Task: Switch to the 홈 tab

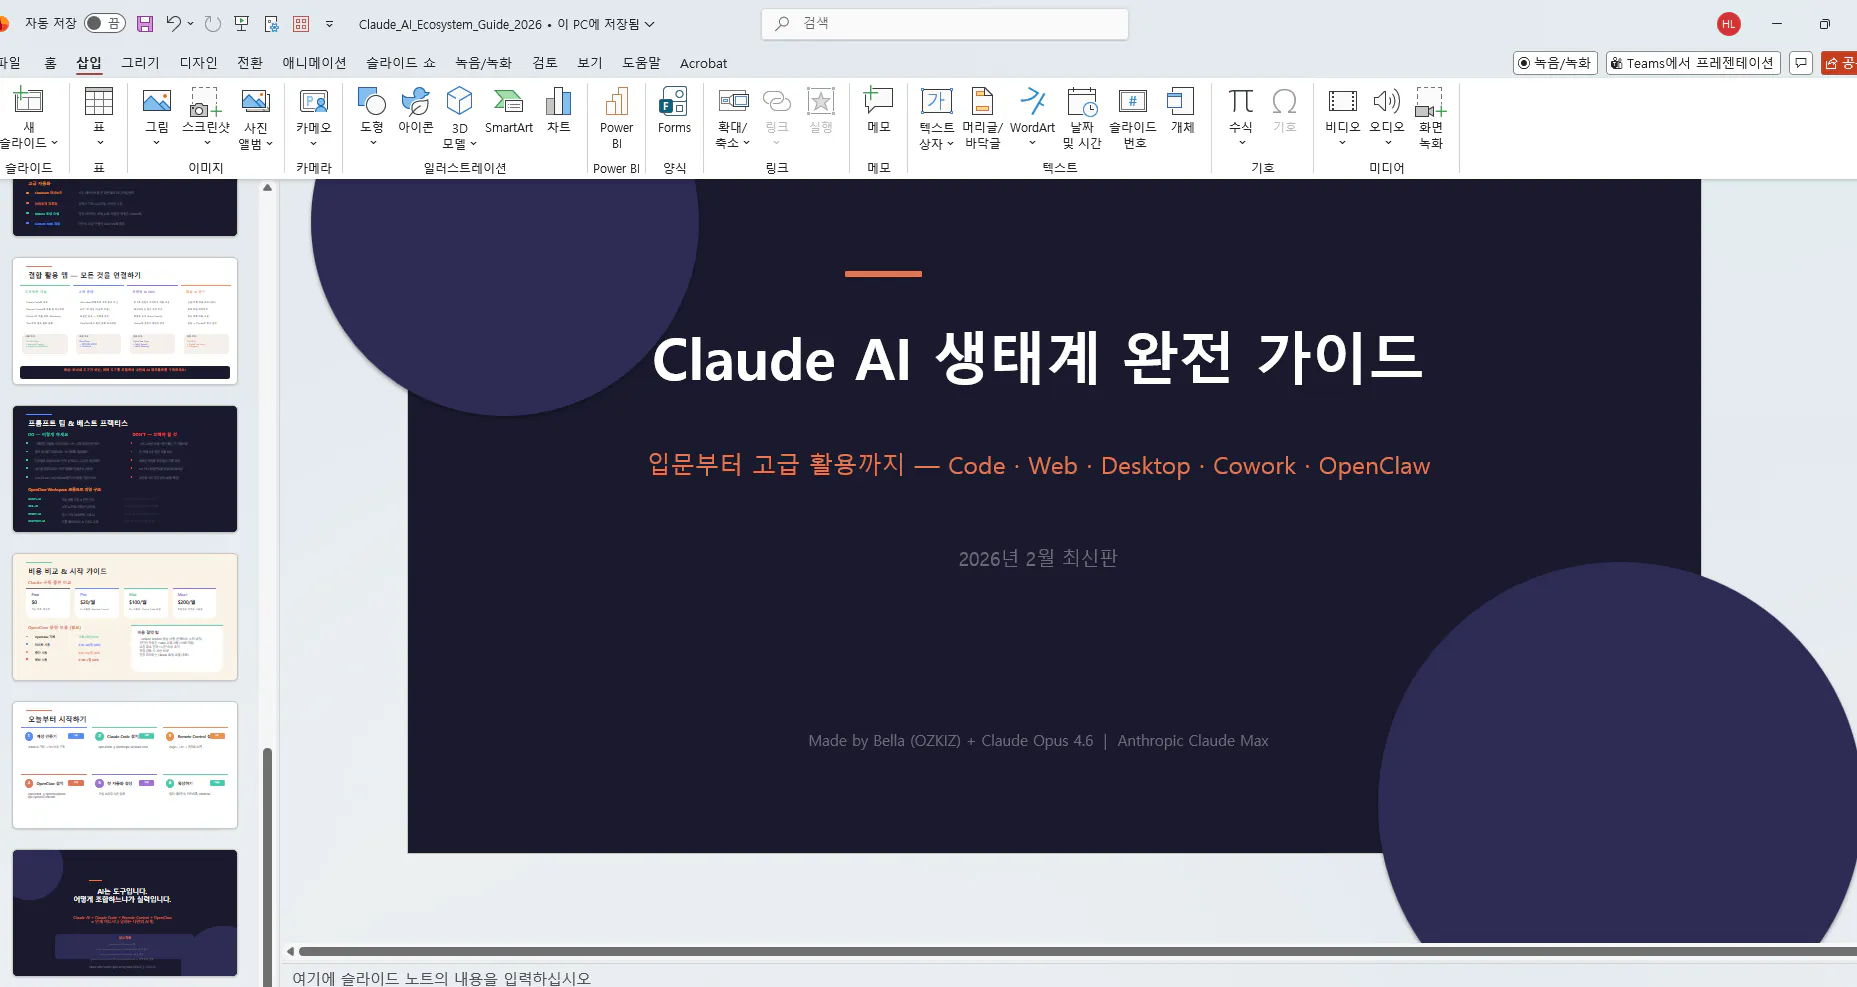Action: (x=50, y=63)
